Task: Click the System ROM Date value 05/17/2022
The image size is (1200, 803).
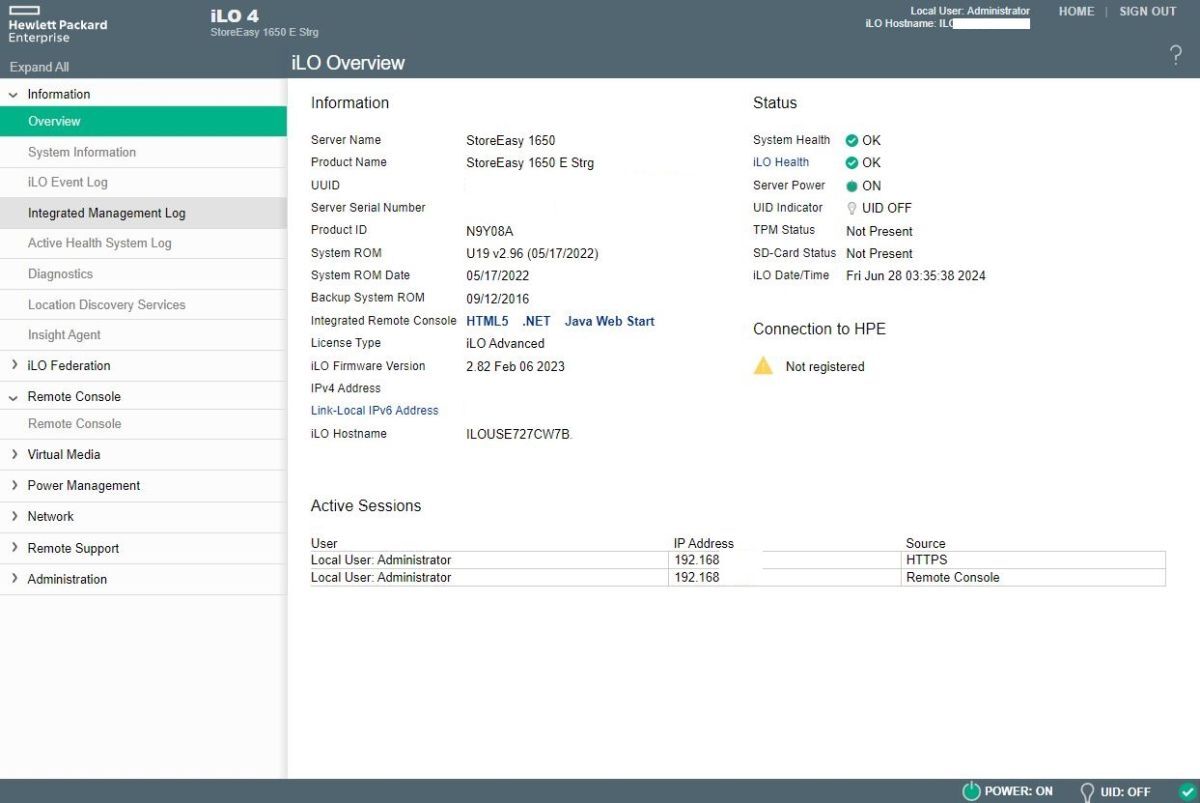Action: 498,276
